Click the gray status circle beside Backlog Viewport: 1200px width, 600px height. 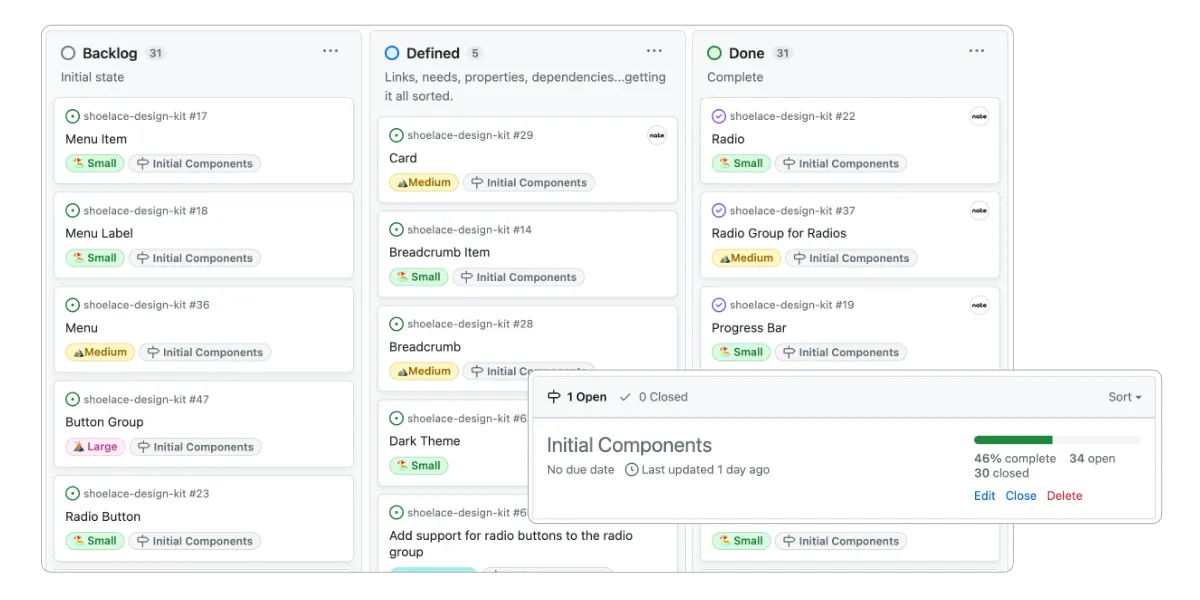point(68,52)
